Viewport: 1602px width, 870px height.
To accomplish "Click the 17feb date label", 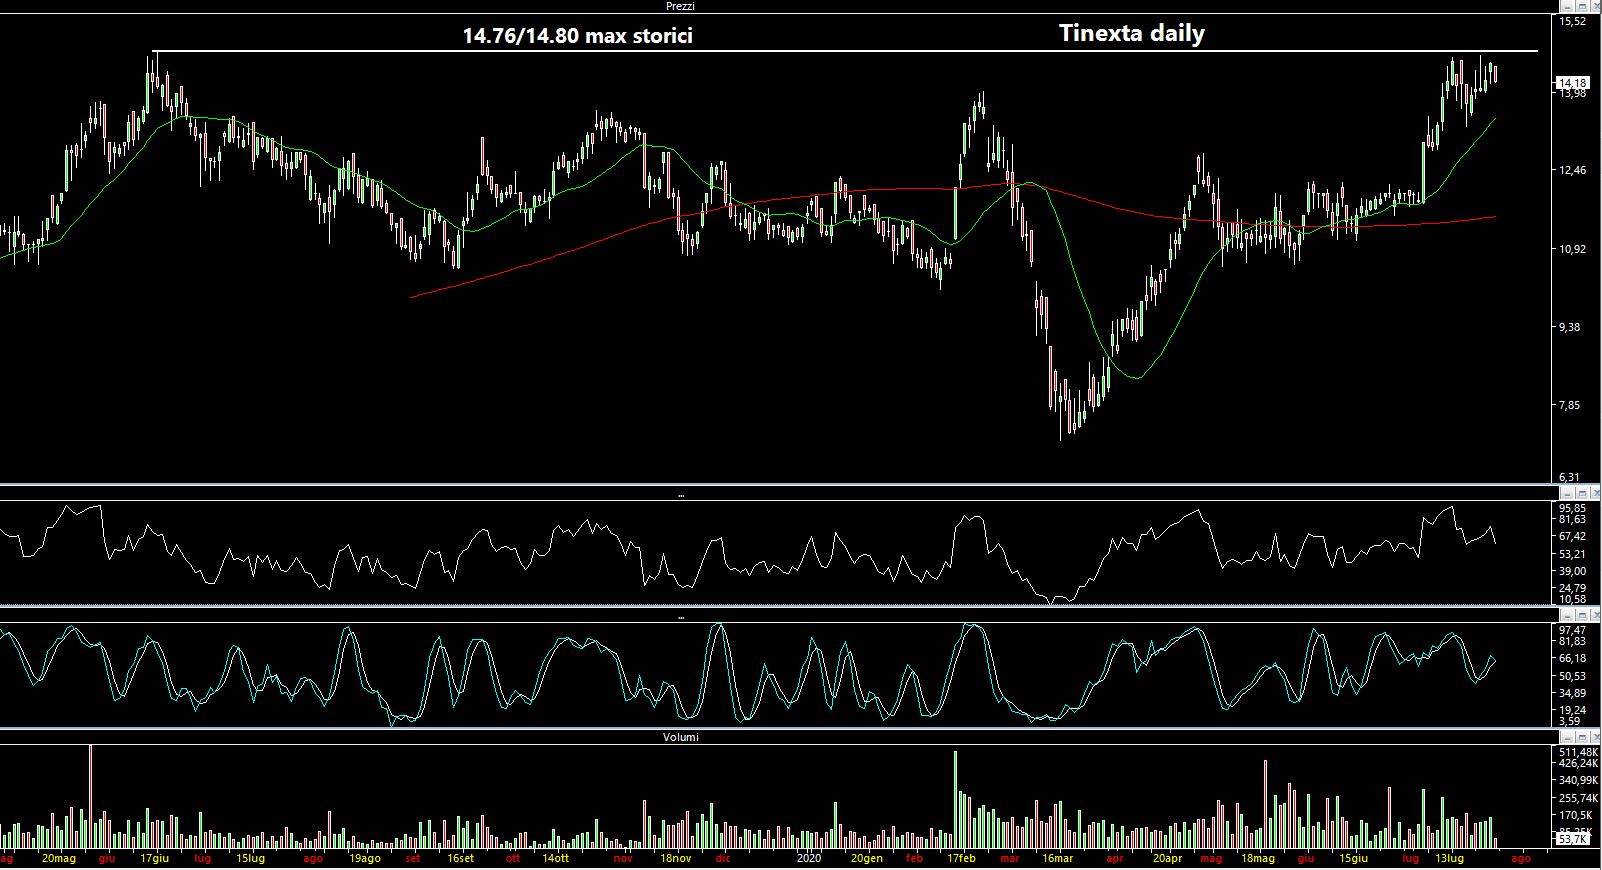I will coord(962,858).
